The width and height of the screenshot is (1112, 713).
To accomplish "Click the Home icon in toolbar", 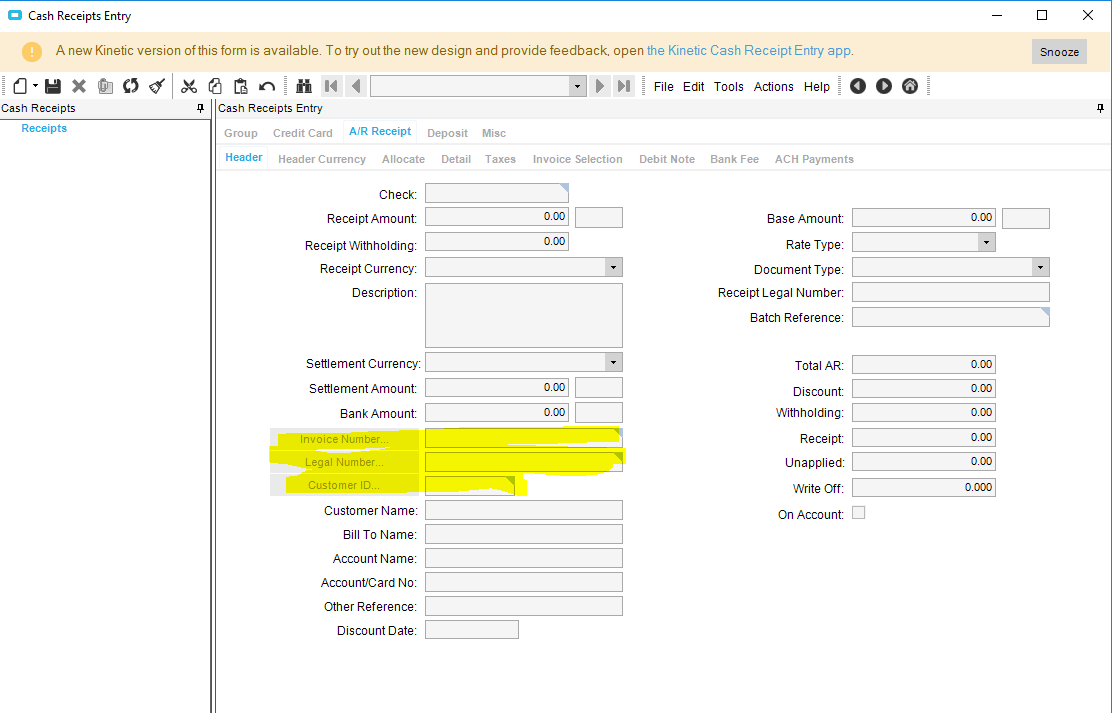I will click(x=910, y=87).
